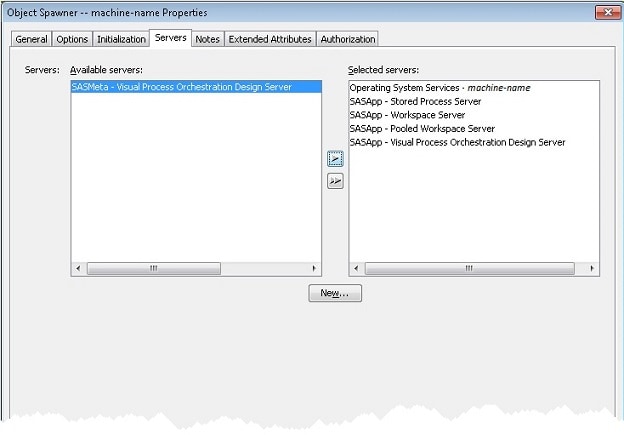Click right arrow of Selected servers scrollbar
The width and height of the screenshot is (624, 435).
tap(592, 268)
